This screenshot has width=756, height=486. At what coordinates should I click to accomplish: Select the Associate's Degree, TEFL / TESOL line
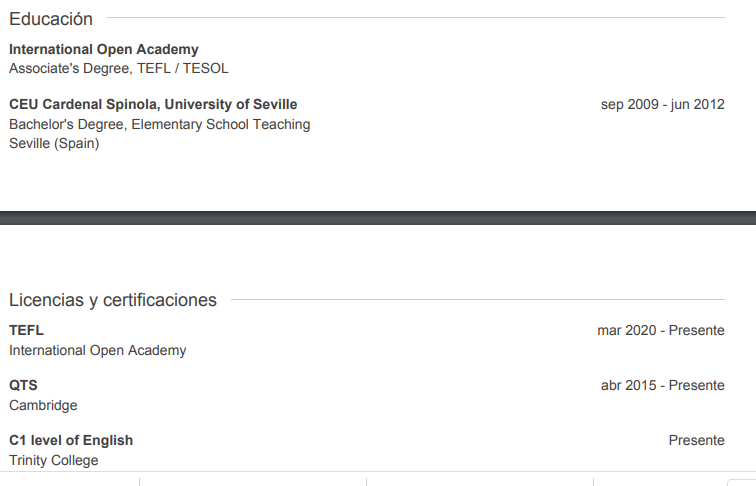(119, 68)
